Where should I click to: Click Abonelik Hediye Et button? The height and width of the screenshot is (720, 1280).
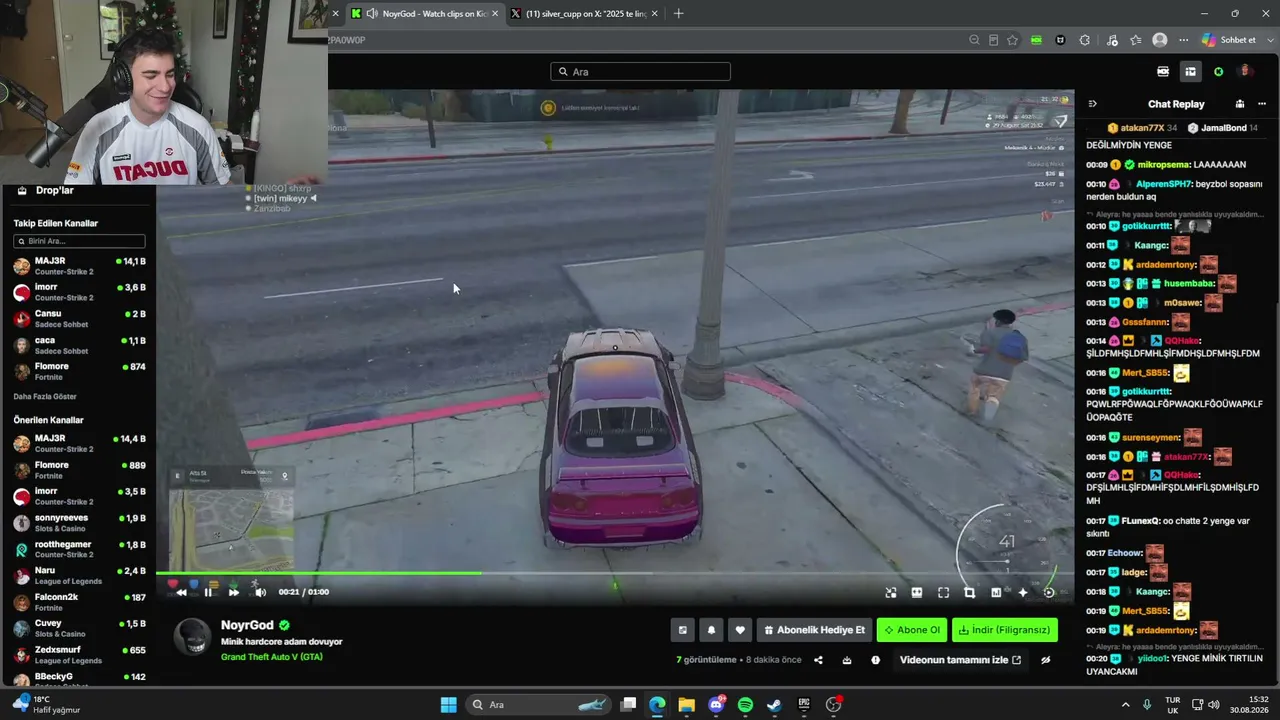click(x=814, y=630)
